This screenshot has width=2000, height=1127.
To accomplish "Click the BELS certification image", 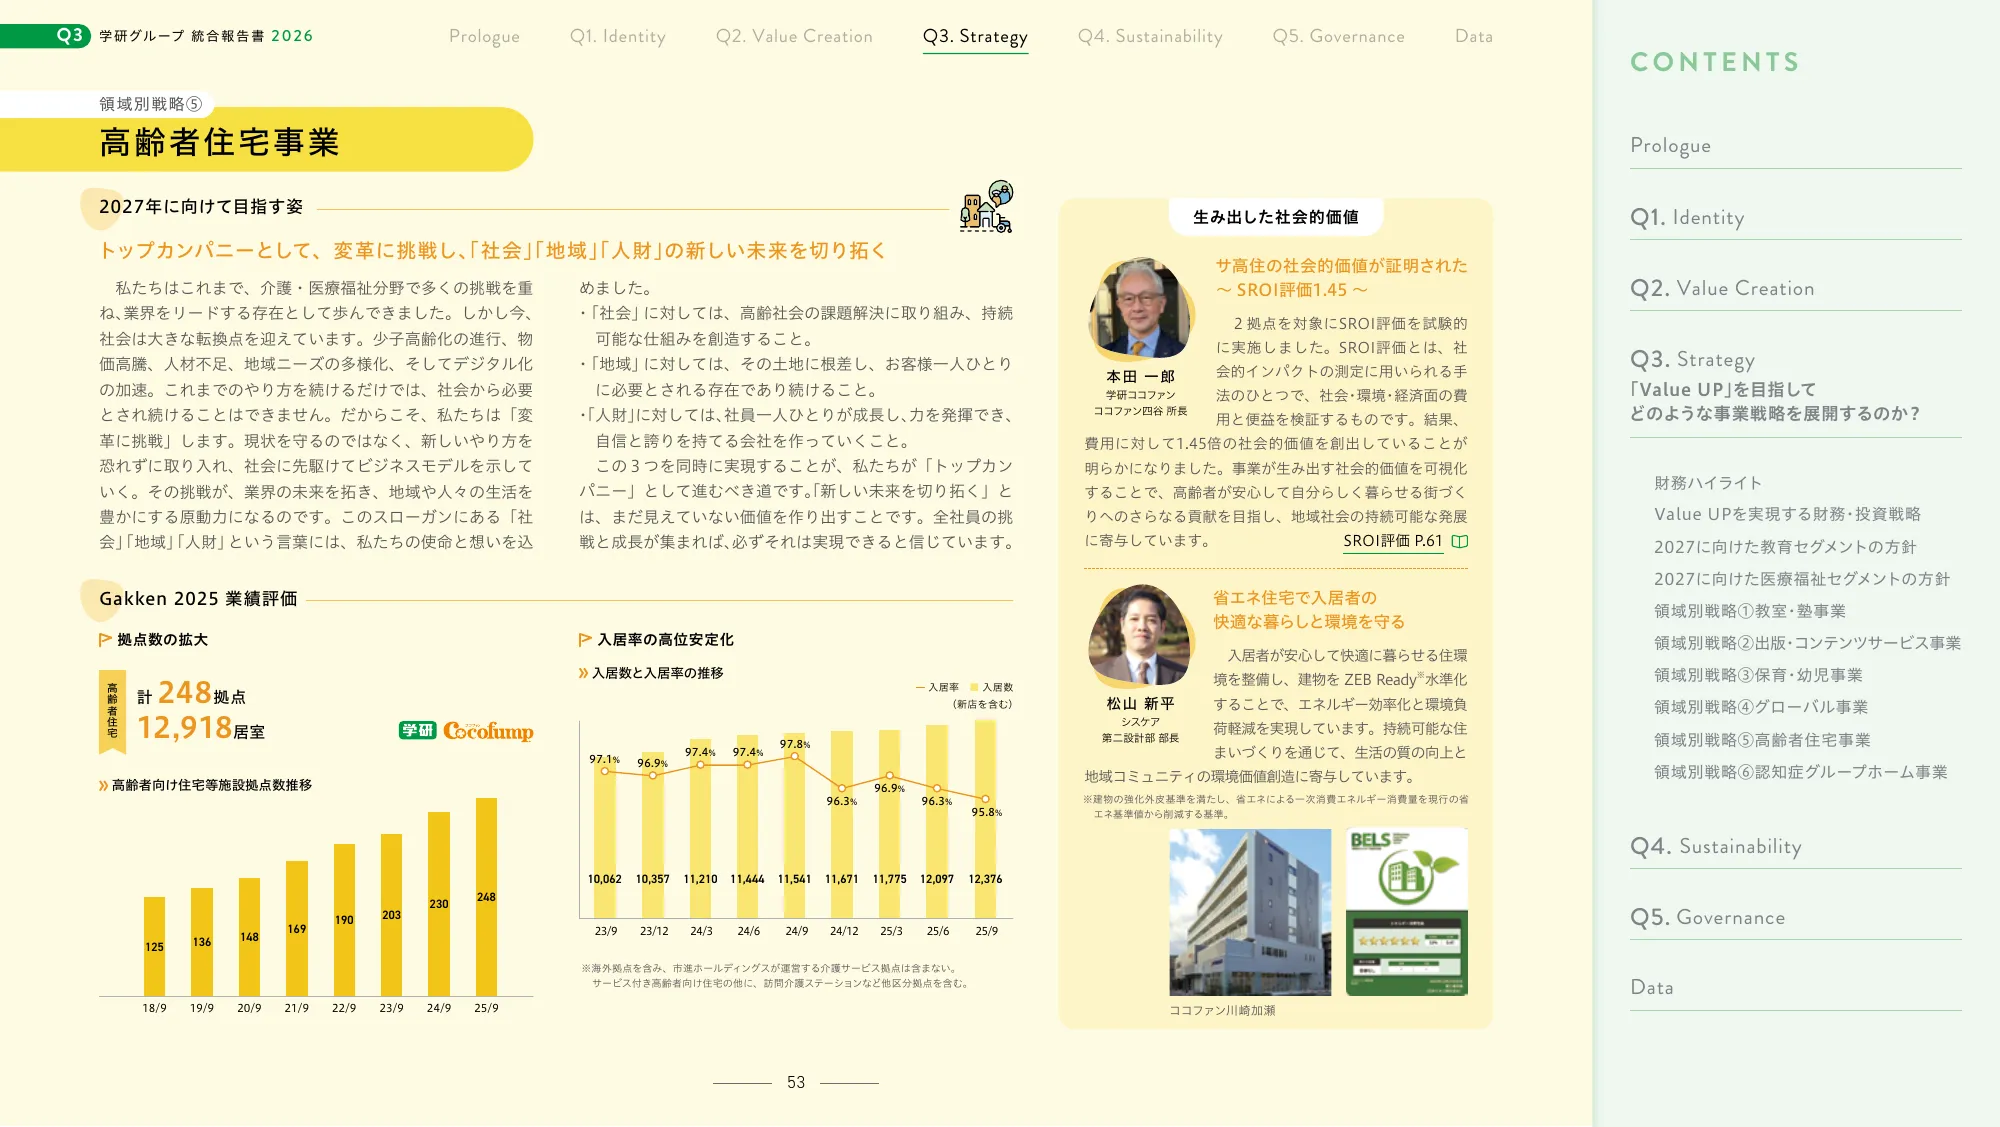I will pos(1407,912).
